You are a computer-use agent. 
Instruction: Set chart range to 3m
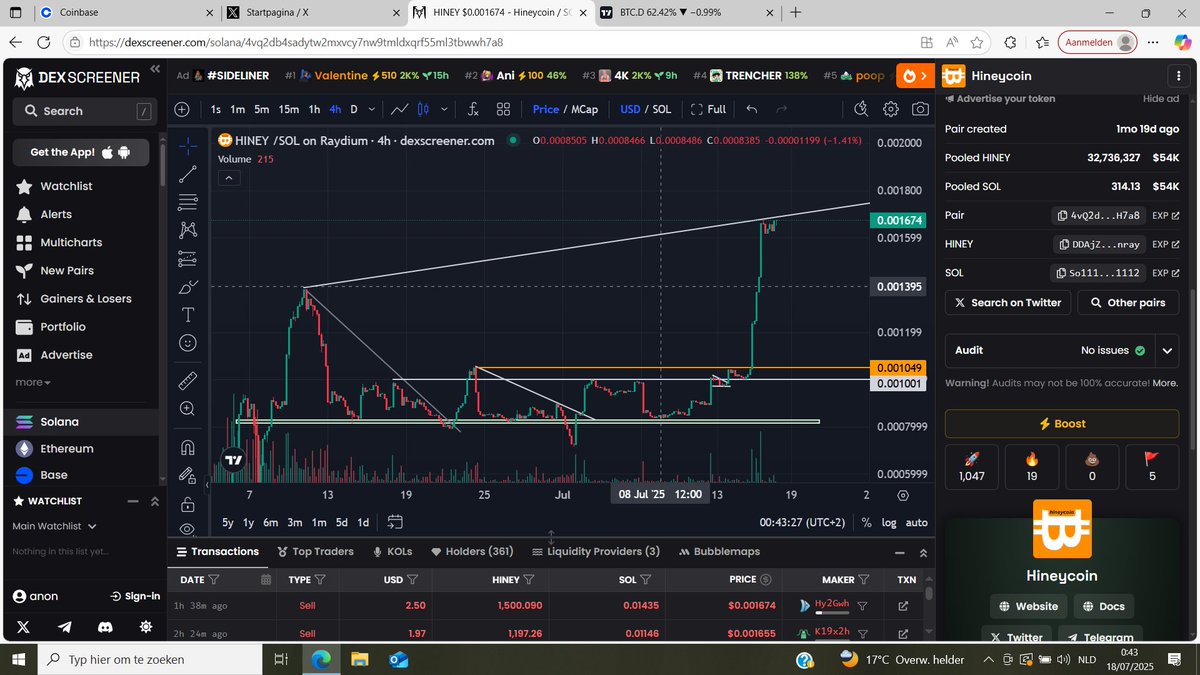[x=295, y=522]
